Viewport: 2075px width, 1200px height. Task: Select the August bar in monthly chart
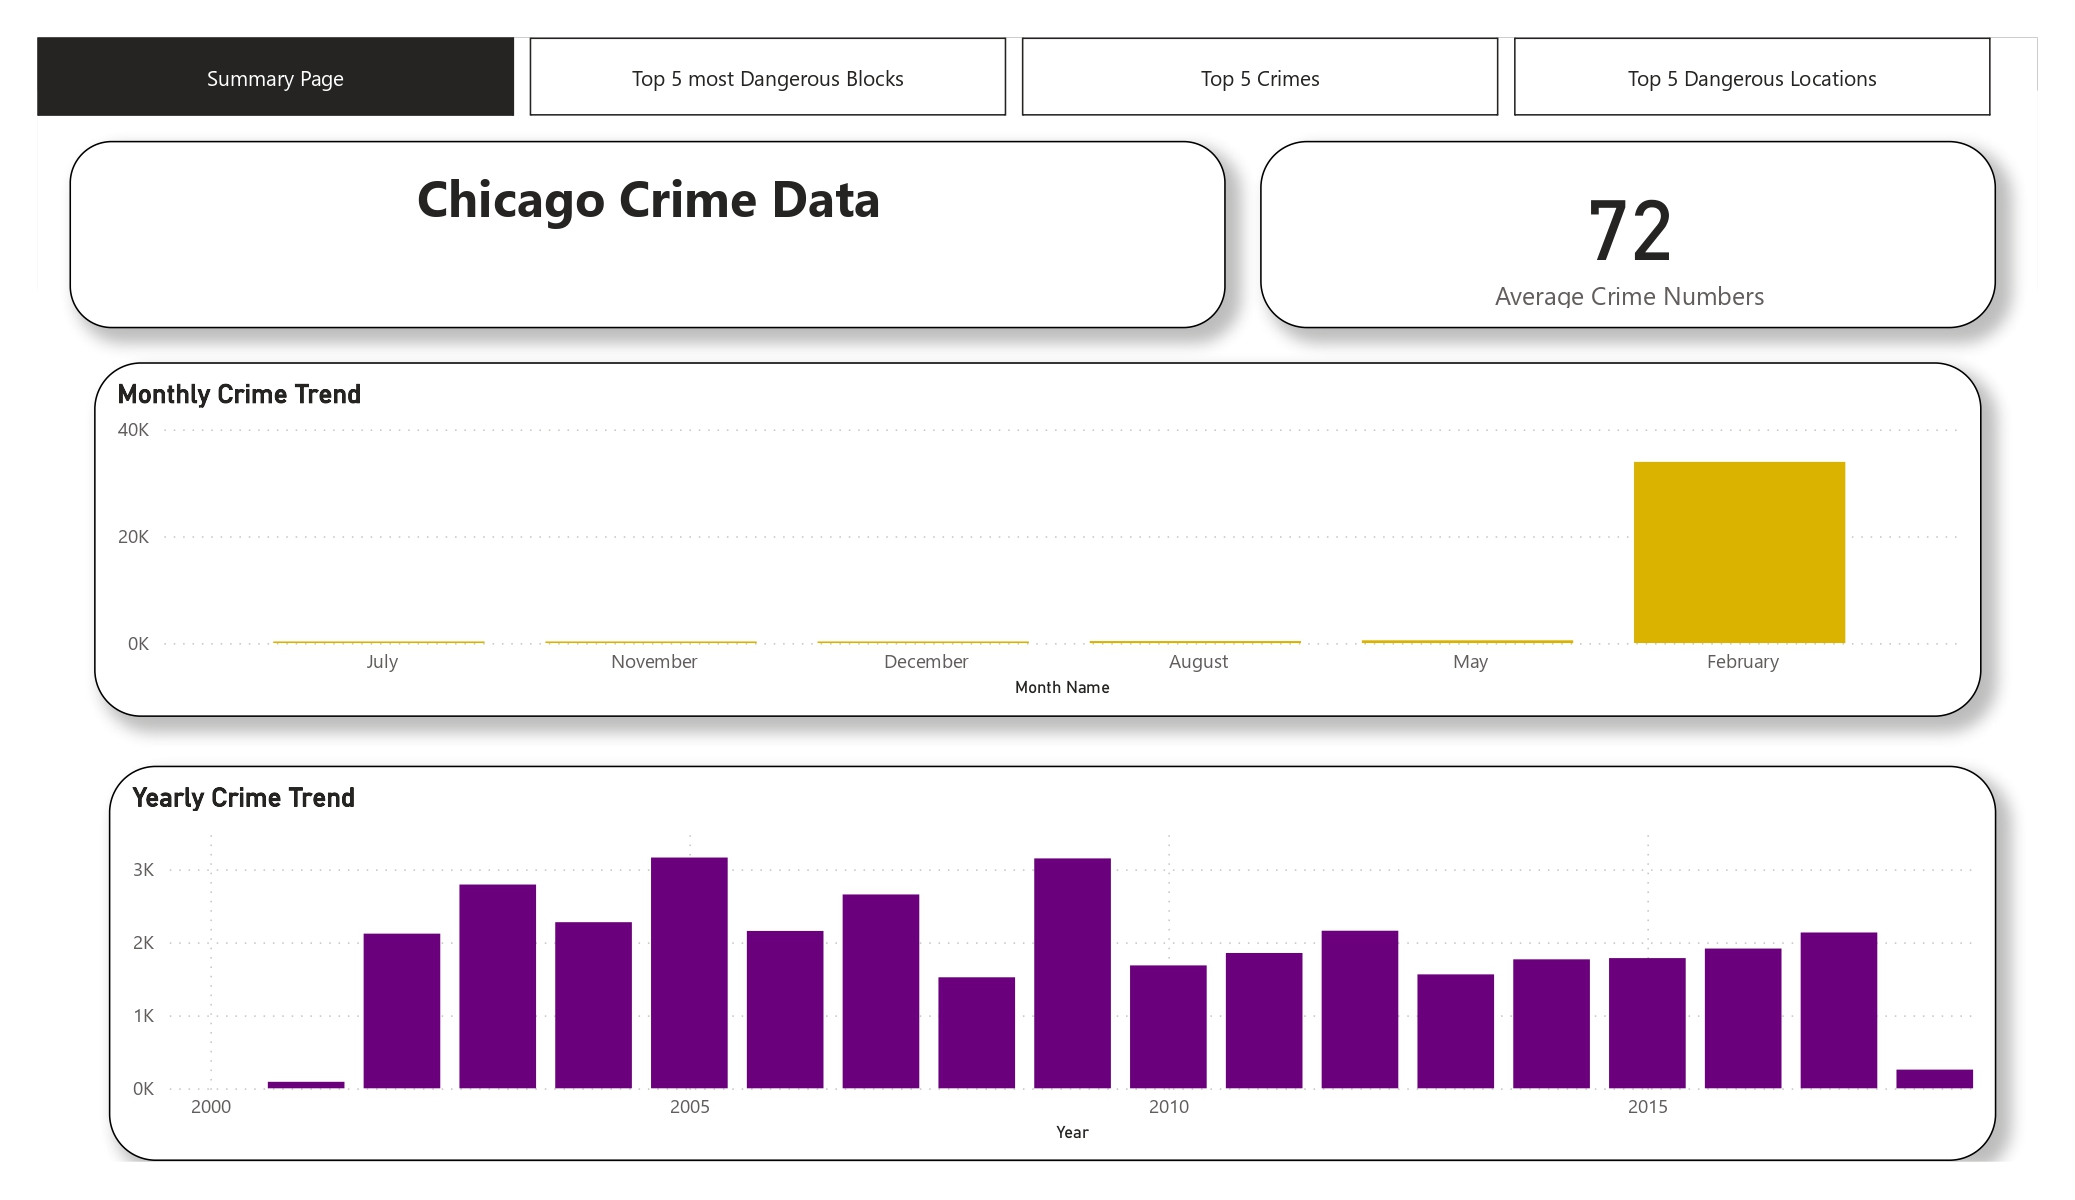1195,641
